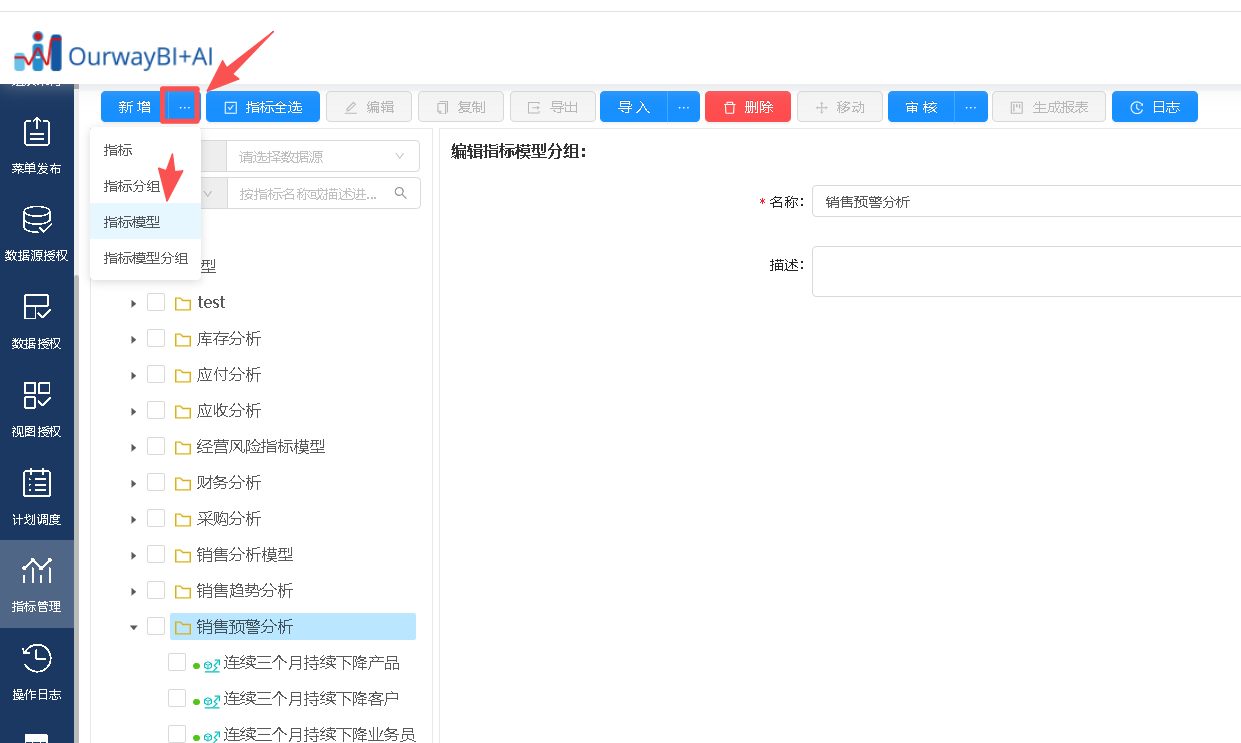Viewport: 1241px width, 743px height.
Task: Open the 菜单发布 sidebar icon
Action: click(x=36, y=133)
